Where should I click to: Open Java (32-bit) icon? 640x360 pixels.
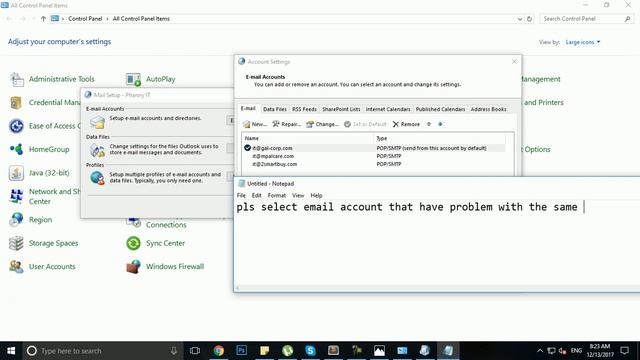[x=16, y=173]
